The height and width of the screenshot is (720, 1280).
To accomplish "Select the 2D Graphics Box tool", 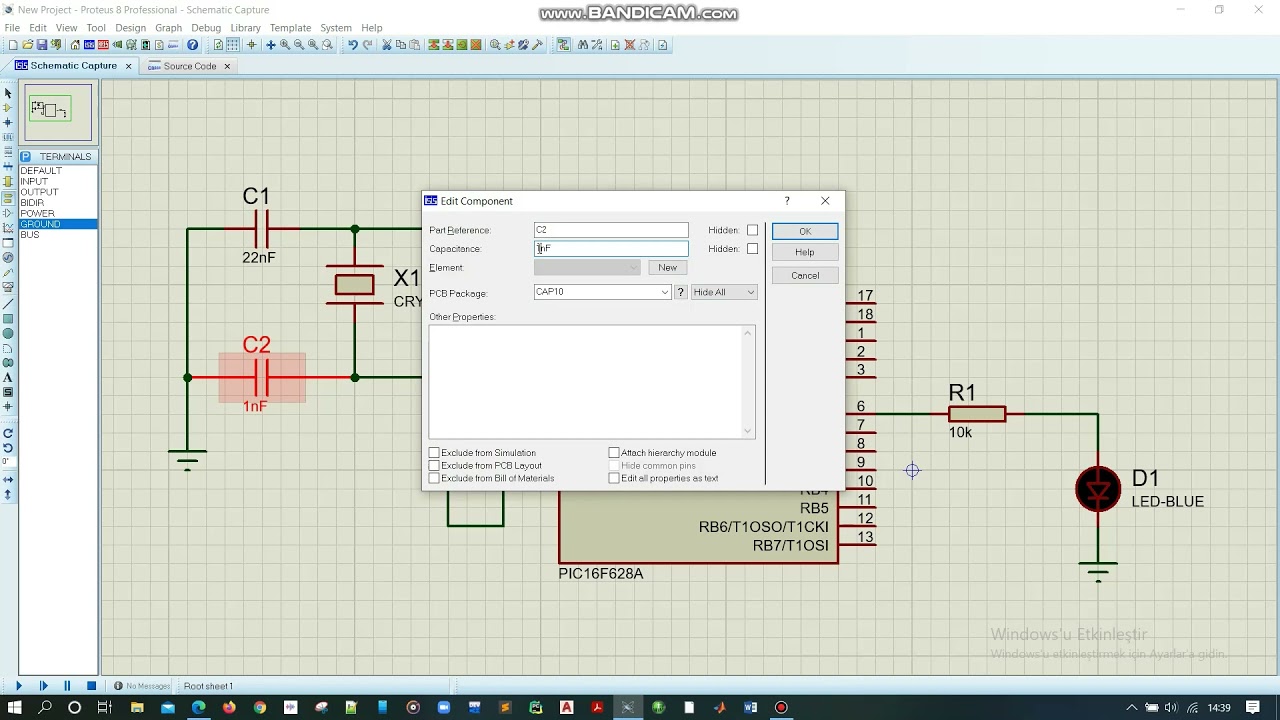I will point(8,319).
